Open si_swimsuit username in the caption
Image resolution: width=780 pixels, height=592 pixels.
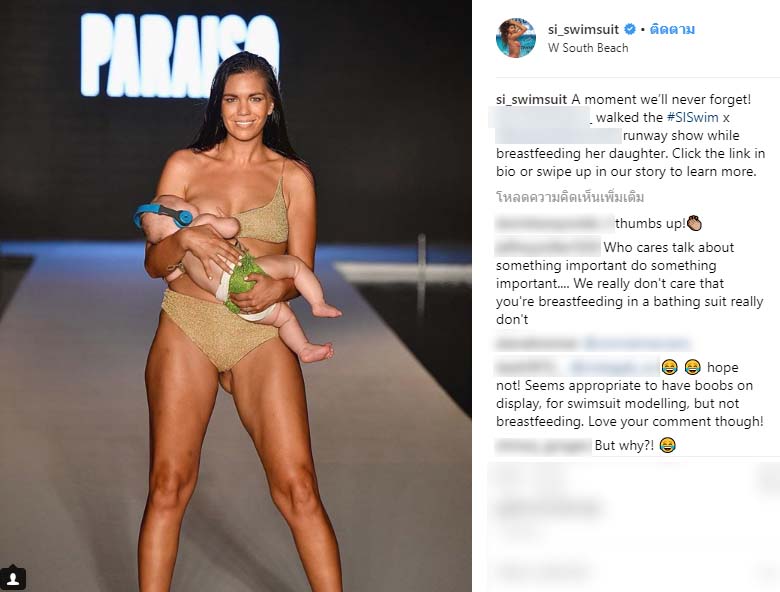531,99
